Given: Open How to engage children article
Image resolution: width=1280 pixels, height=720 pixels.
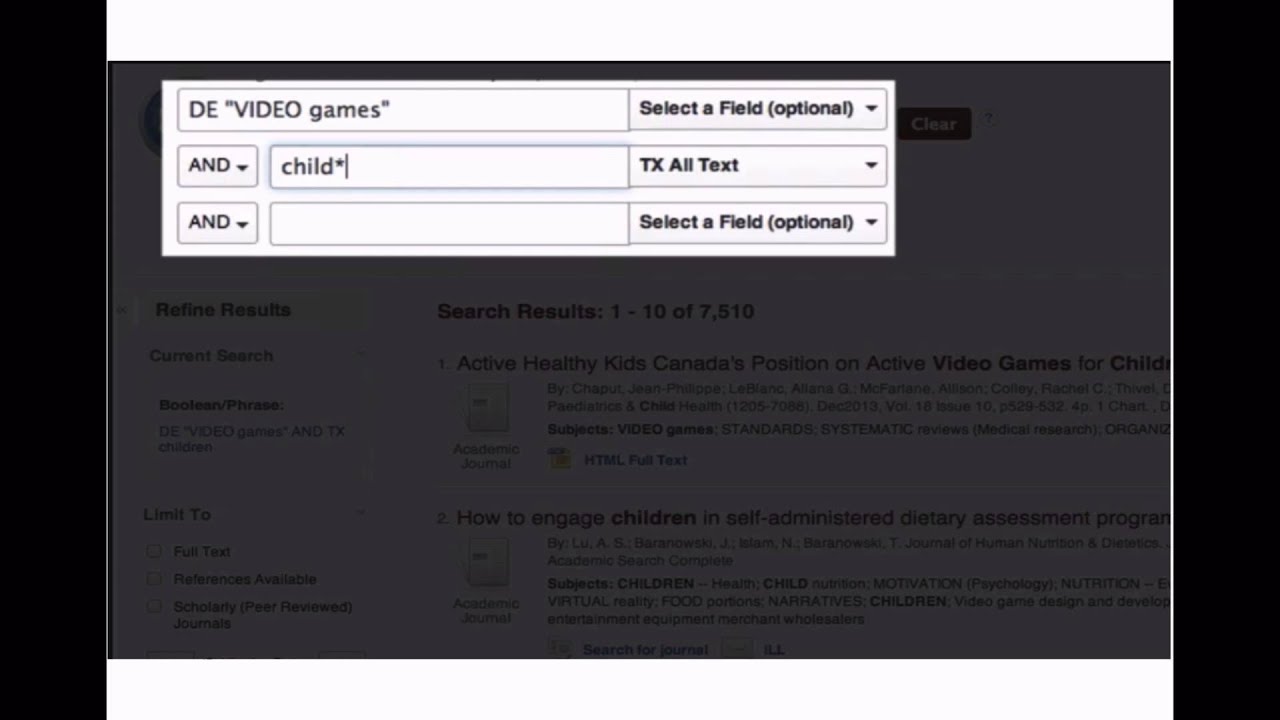Looking at the screenshot, I should 813,518.
